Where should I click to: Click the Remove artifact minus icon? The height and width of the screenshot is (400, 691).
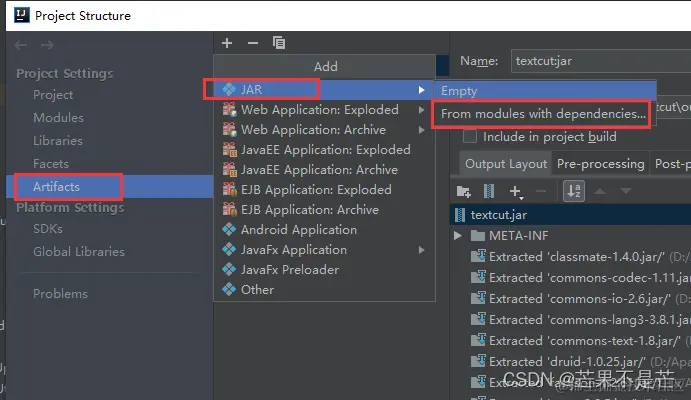(253, 43)
